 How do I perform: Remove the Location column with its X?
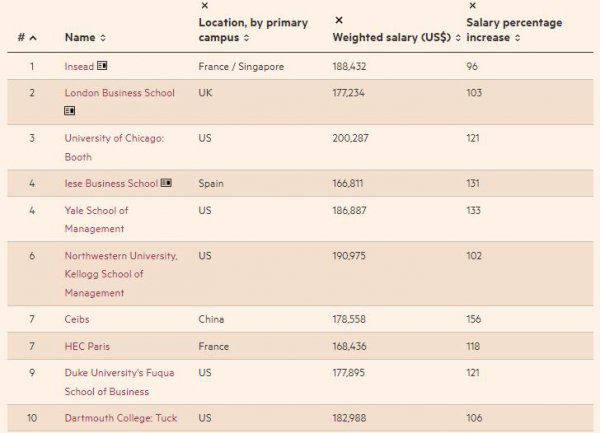pyautogui.click(x=204, y=6)
